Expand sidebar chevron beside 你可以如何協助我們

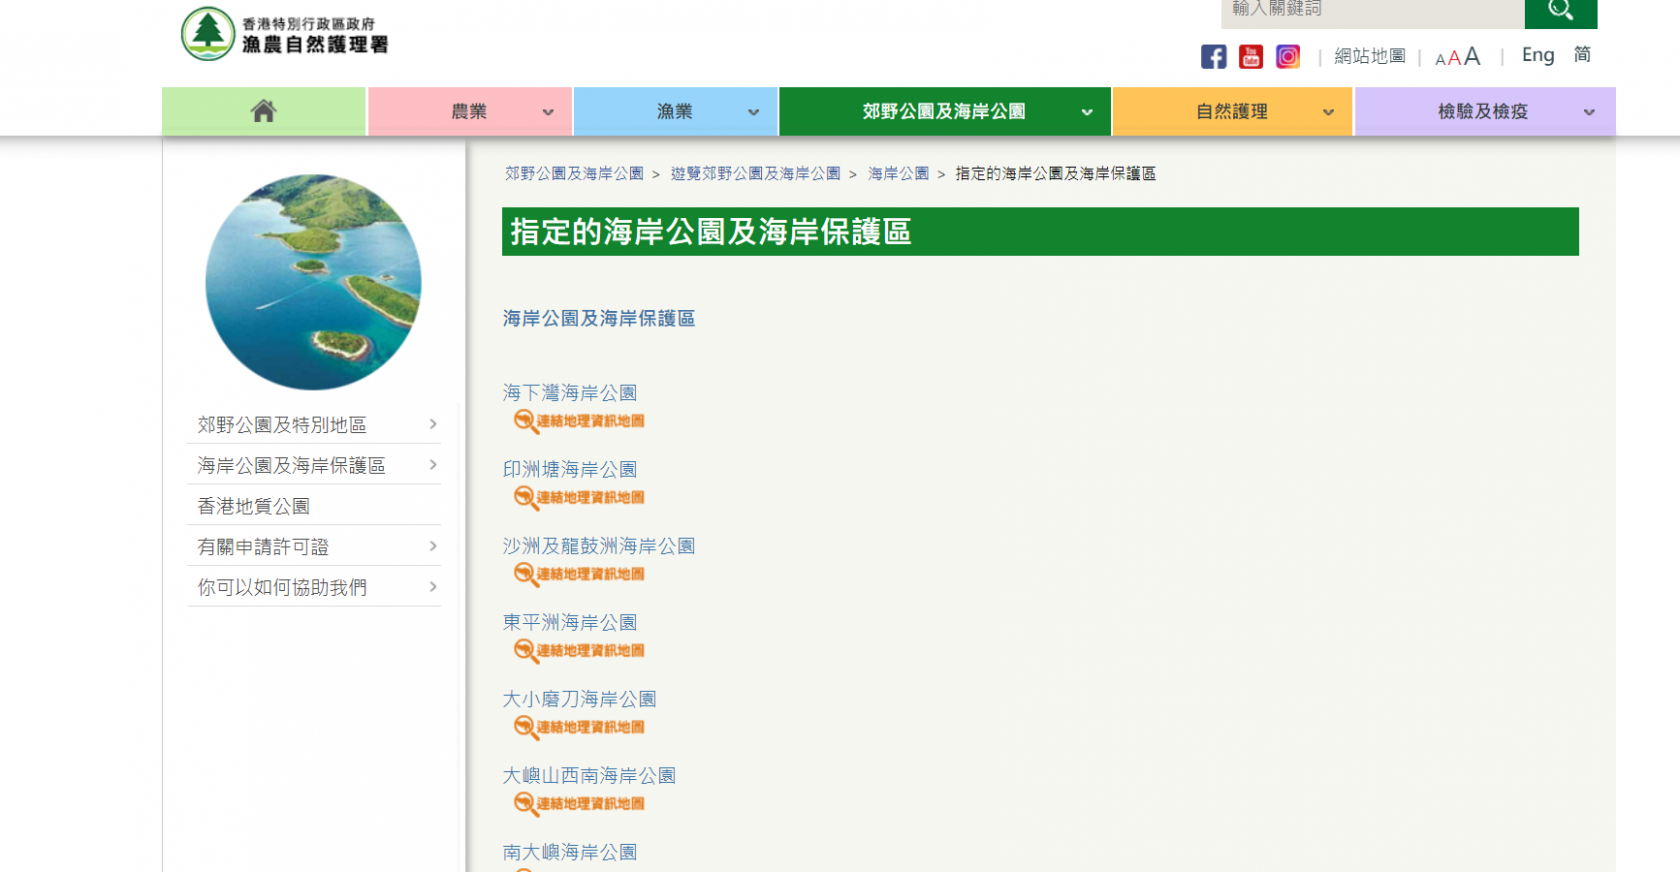433,586
